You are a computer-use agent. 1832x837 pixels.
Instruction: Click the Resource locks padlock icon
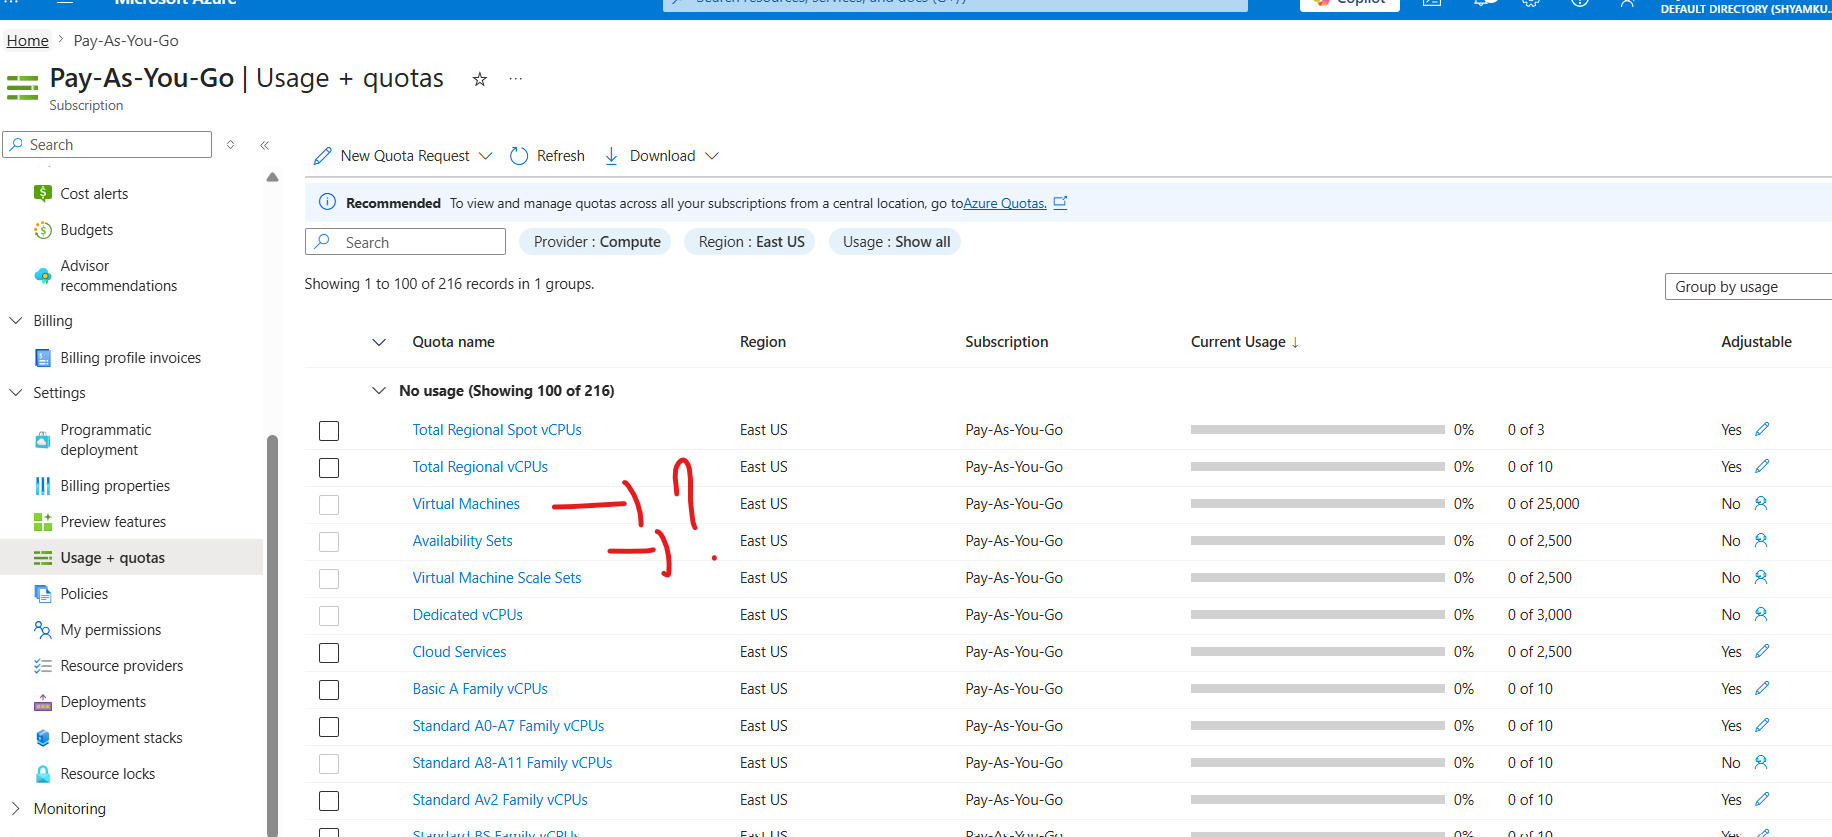(42, 774)
